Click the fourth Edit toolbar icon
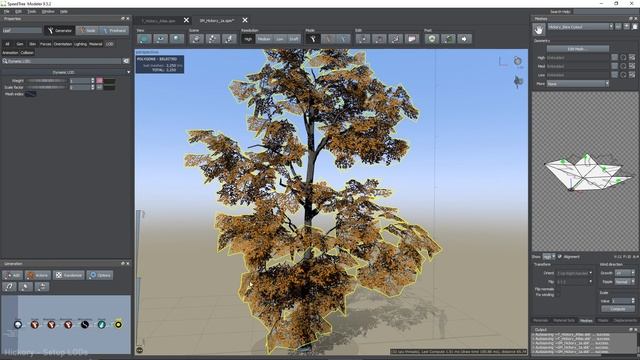Viewport: 640px width, 360px height. (412, 39)
